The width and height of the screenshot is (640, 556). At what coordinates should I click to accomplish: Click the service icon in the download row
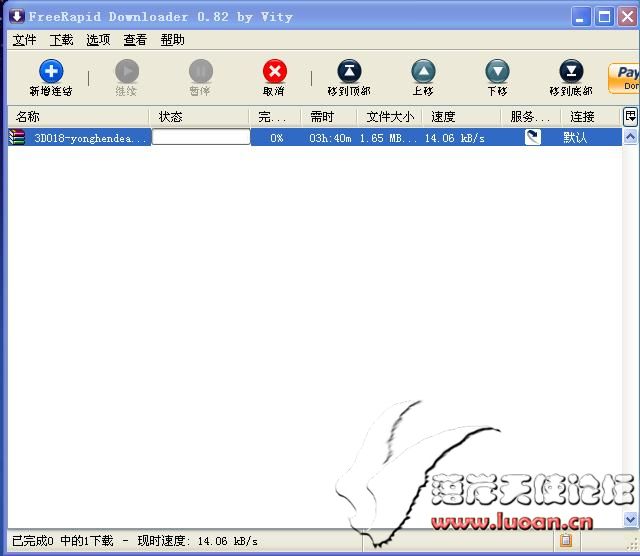coord(532,137)
